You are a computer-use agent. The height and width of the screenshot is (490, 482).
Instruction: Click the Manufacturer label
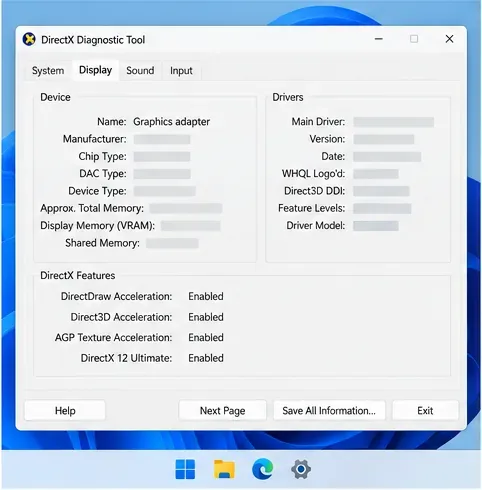coord(95,139)
